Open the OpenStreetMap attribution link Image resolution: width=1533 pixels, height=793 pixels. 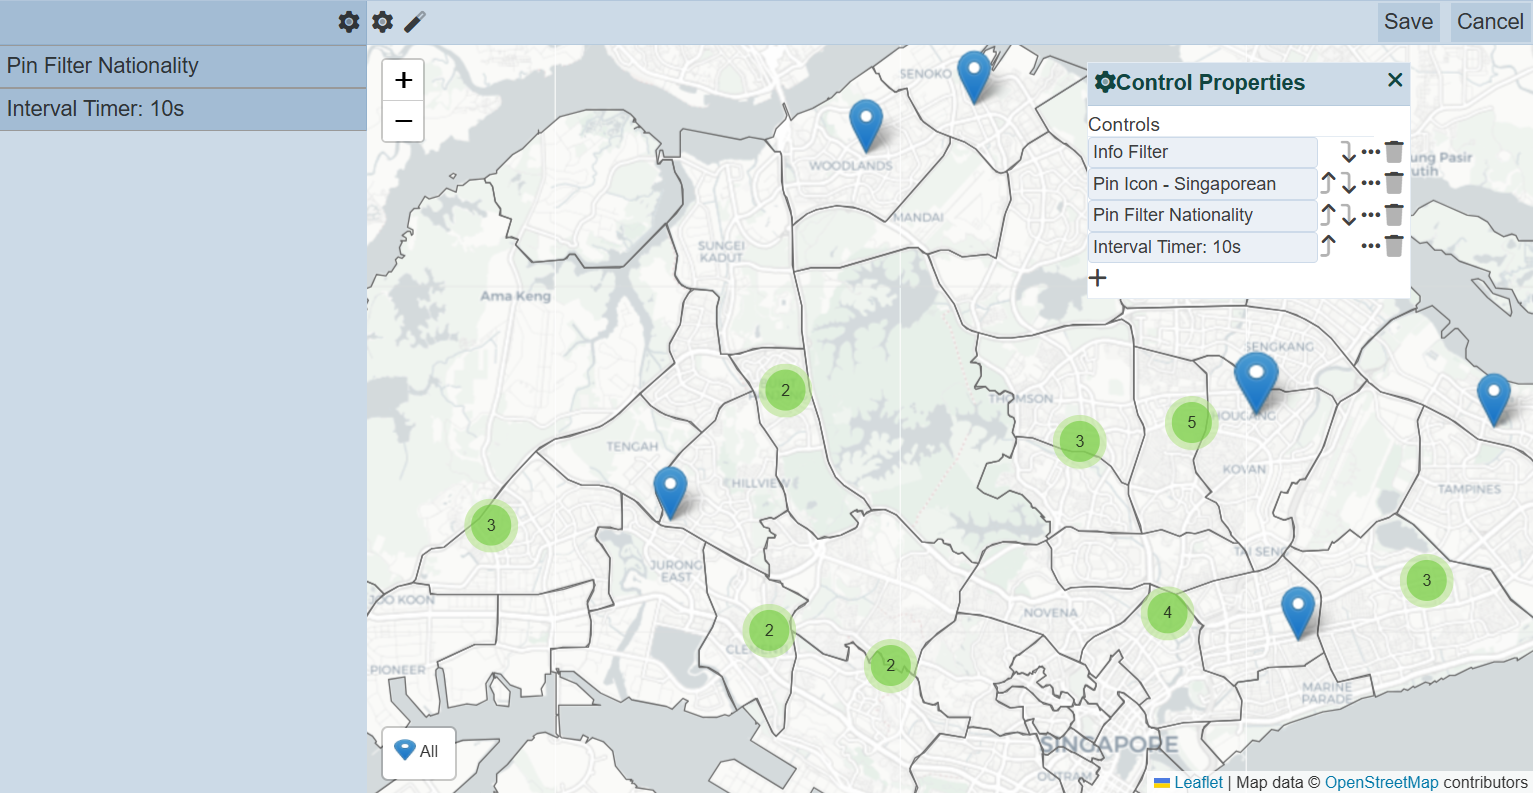click(1381, 783)
